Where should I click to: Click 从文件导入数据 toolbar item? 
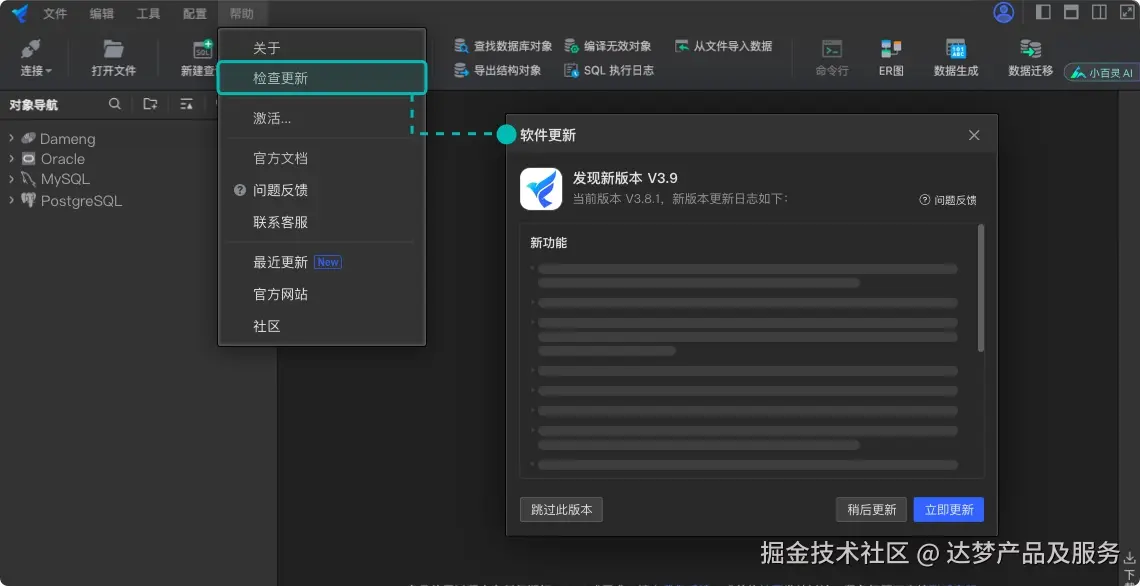point(723,46)
